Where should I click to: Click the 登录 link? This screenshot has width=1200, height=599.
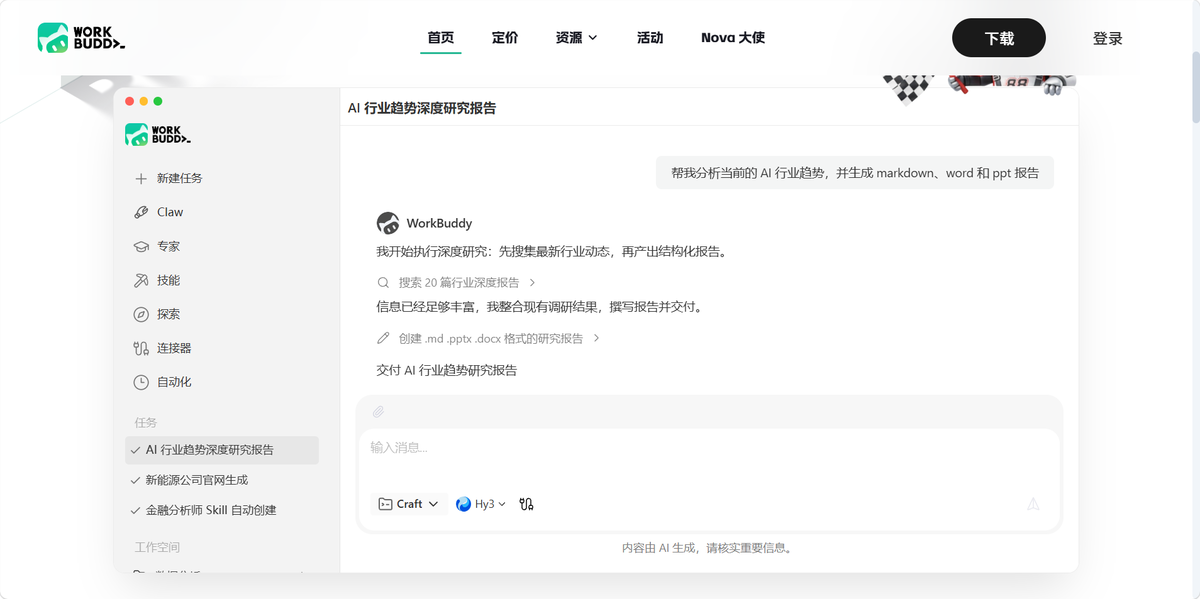click(1108, 38)
